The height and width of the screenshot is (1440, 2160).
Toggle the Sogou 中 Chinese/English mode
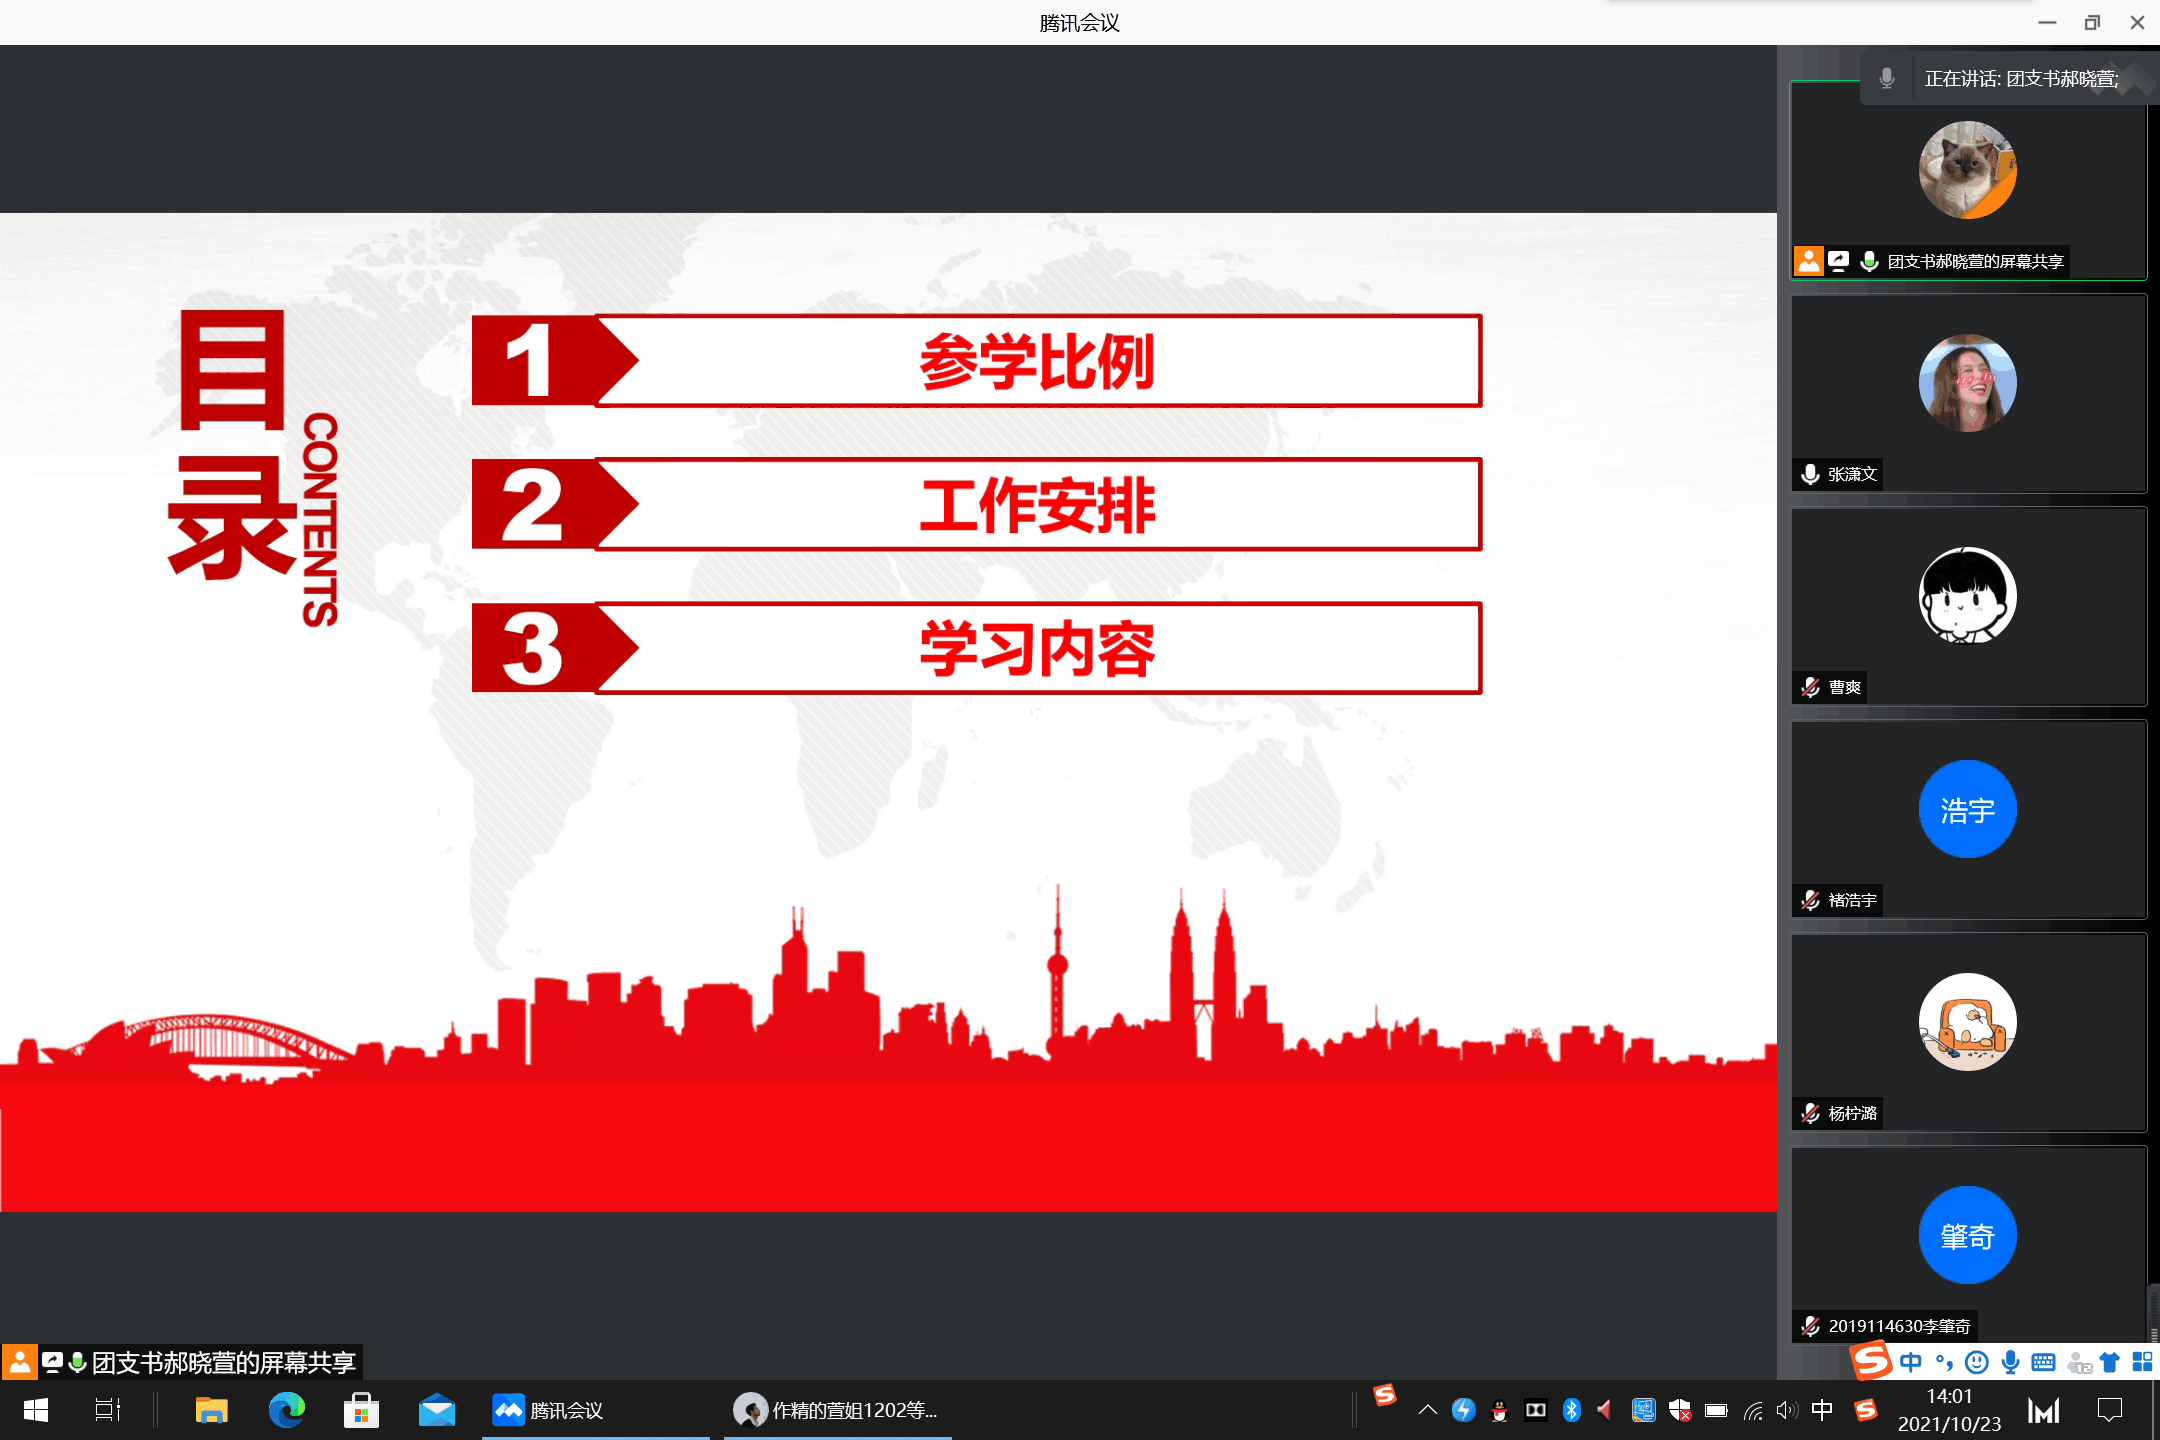click(x=1911, y=1362)
